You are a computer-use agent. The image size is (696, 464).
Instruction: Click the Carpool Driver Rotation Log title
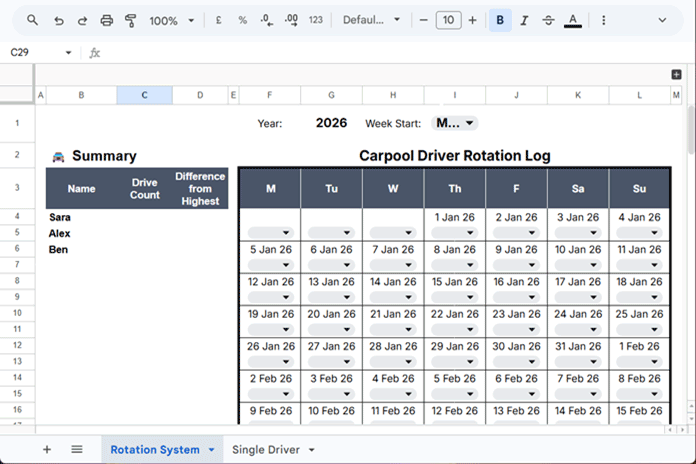point(455,156)
